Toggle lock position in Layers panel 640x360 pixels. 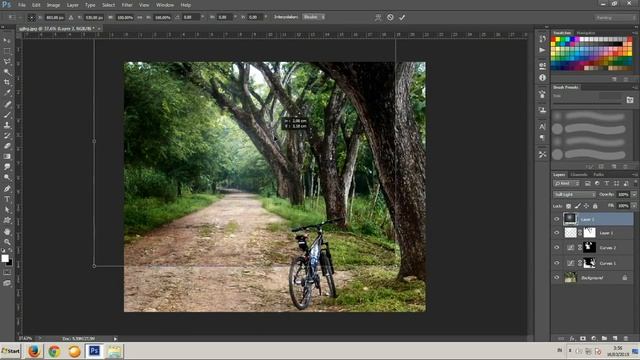click(x=586, y=206)
